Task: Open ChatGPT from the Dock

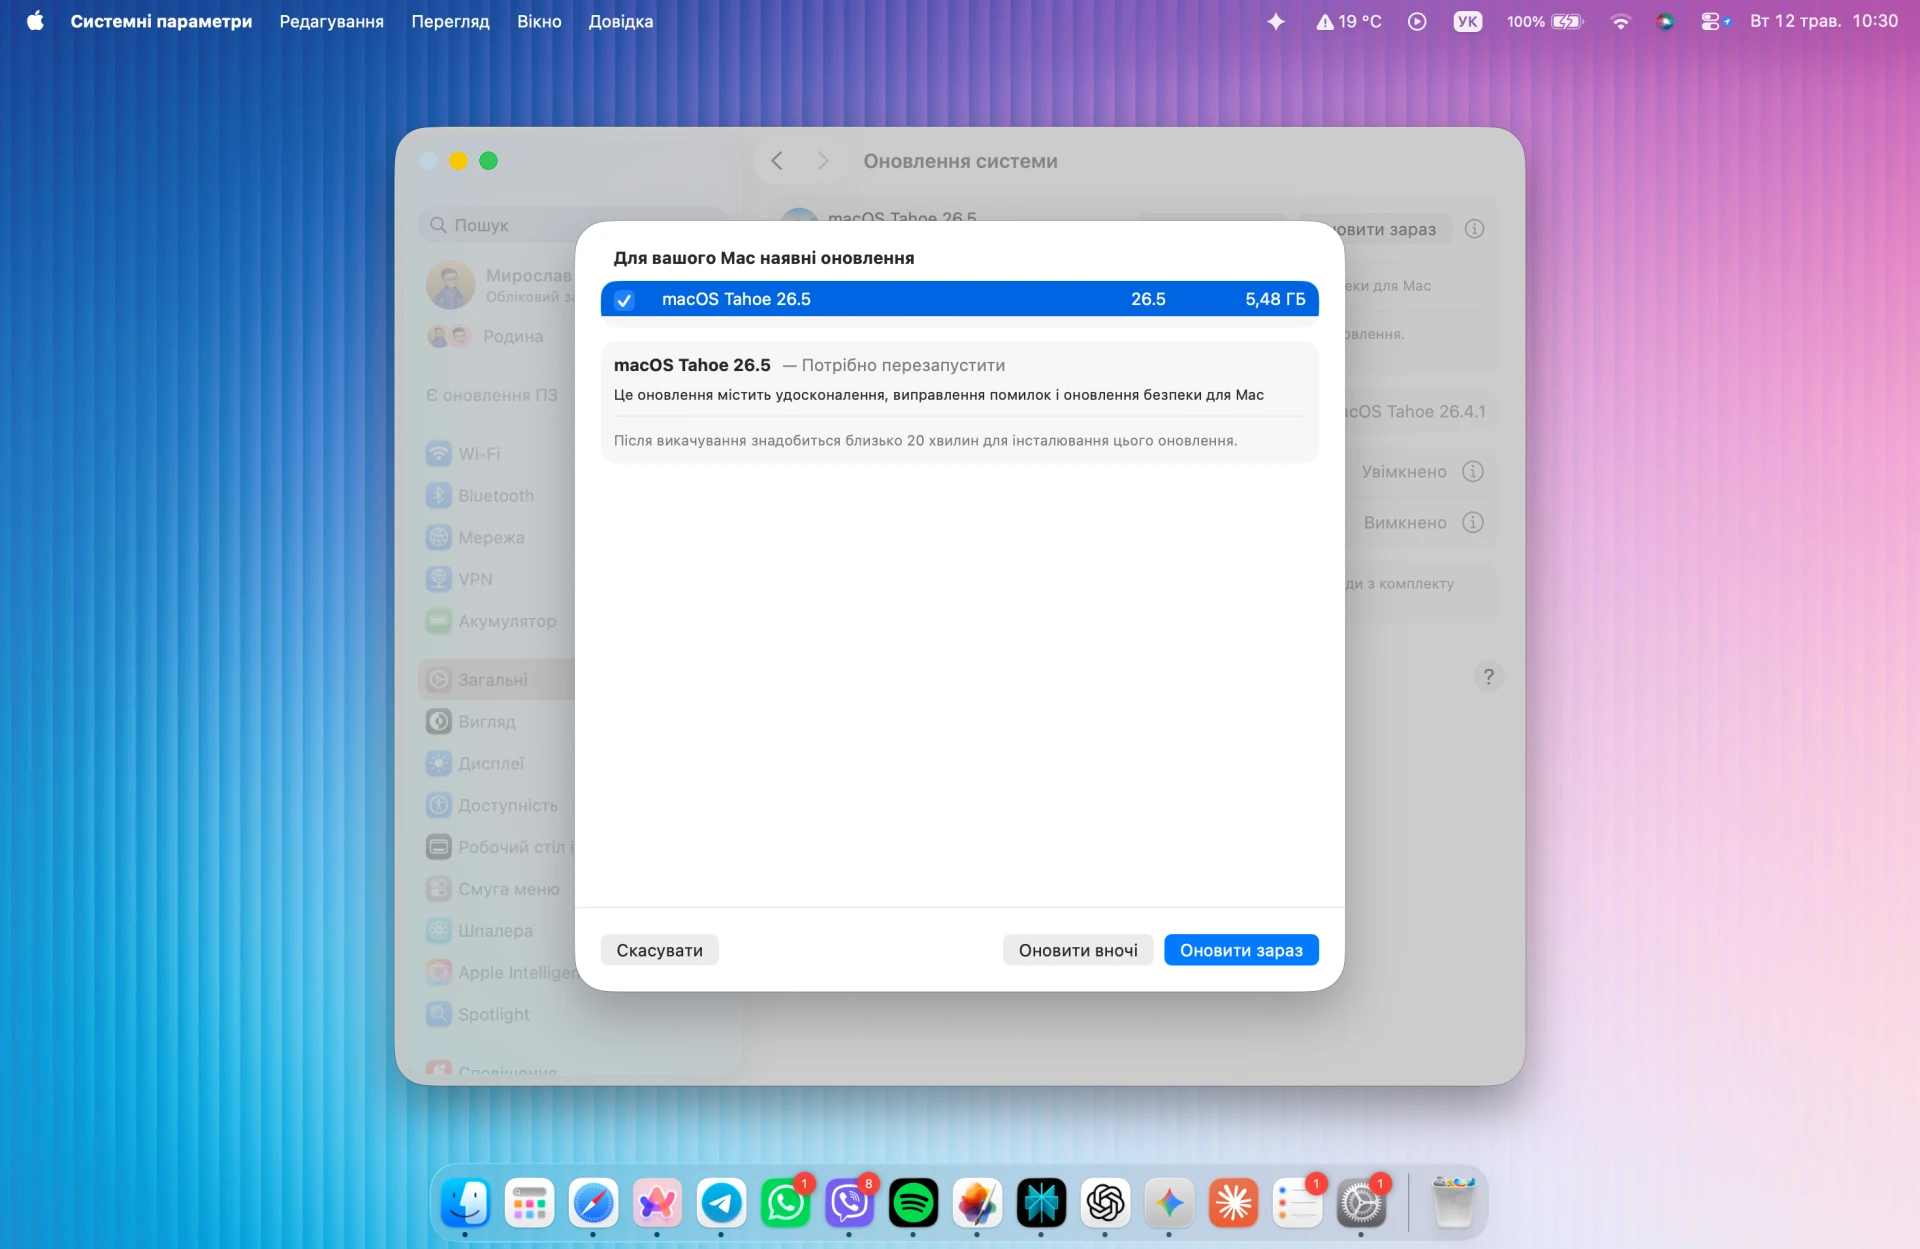Action: click(1105, 1202)
